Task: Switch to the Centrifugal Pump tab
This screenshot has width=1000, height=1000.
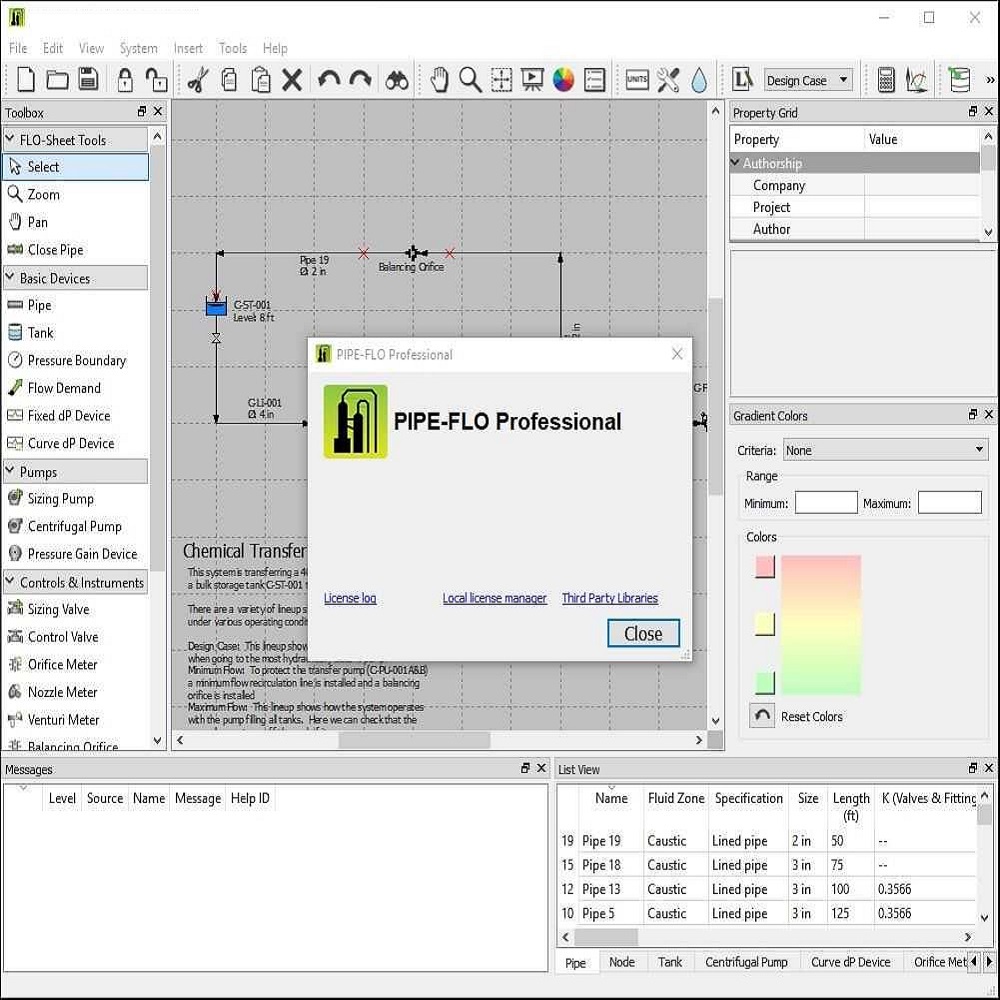Action: [746, 962]
